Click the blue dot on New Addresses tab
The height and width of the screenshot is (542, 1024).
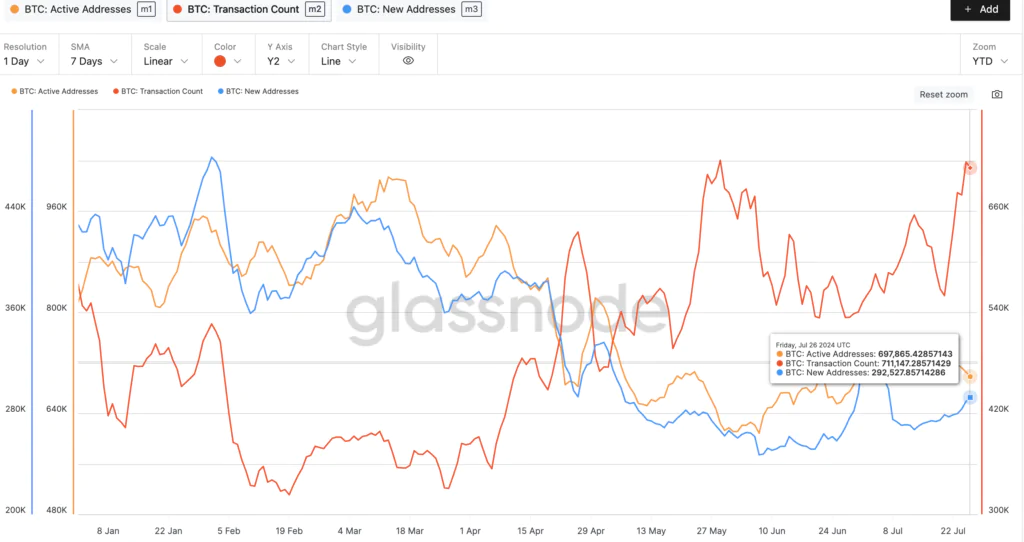(x=346, y=9)
